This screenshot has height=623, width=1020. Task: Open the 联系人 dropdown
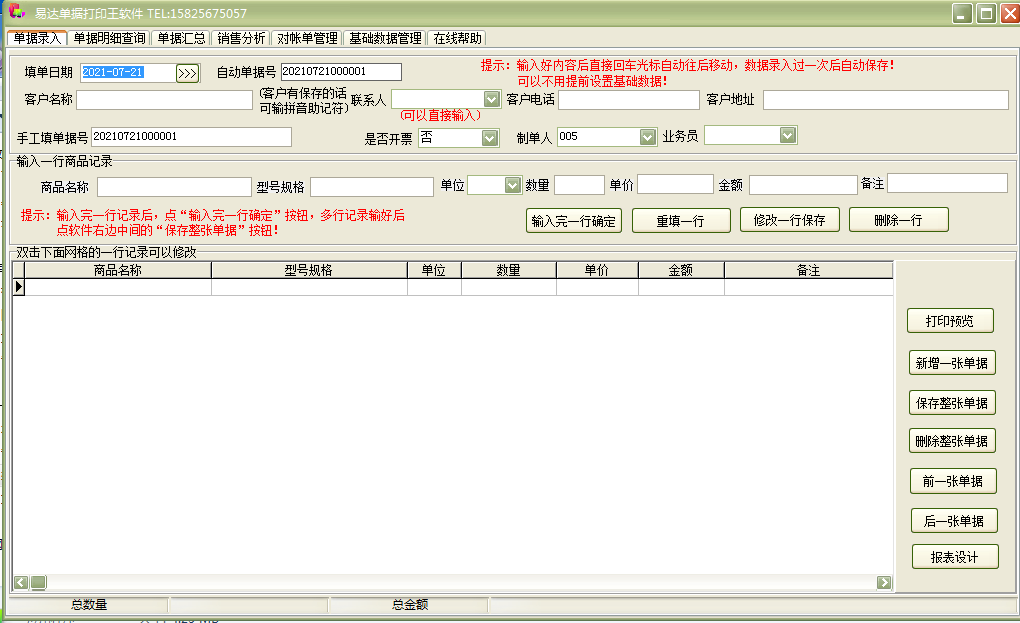[x=490, y=98]
